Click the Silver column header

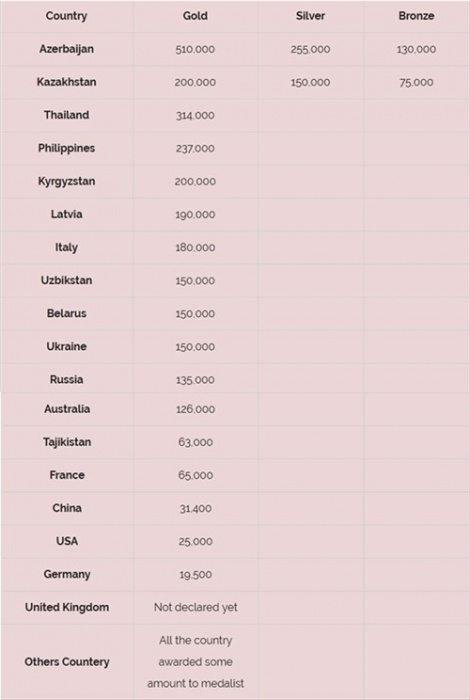point(310,16)
